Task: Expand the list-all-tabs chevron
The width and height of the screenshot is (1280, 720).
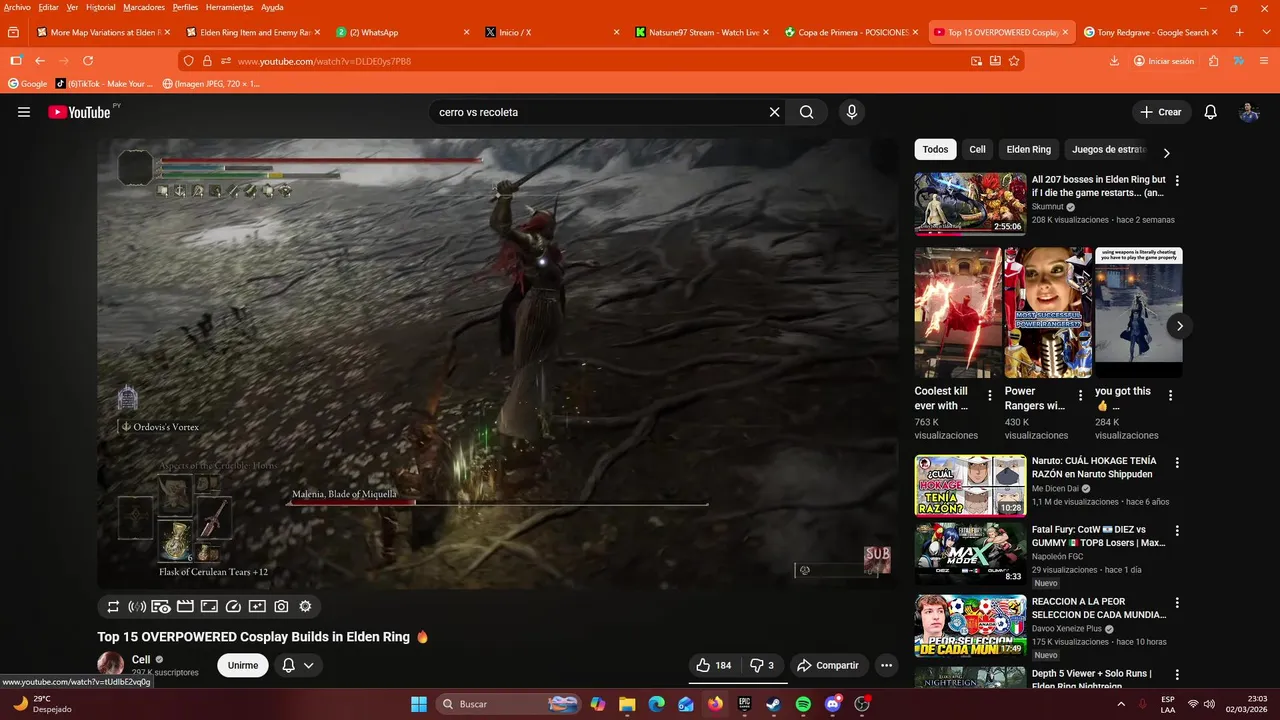Action: point(1264,32)
